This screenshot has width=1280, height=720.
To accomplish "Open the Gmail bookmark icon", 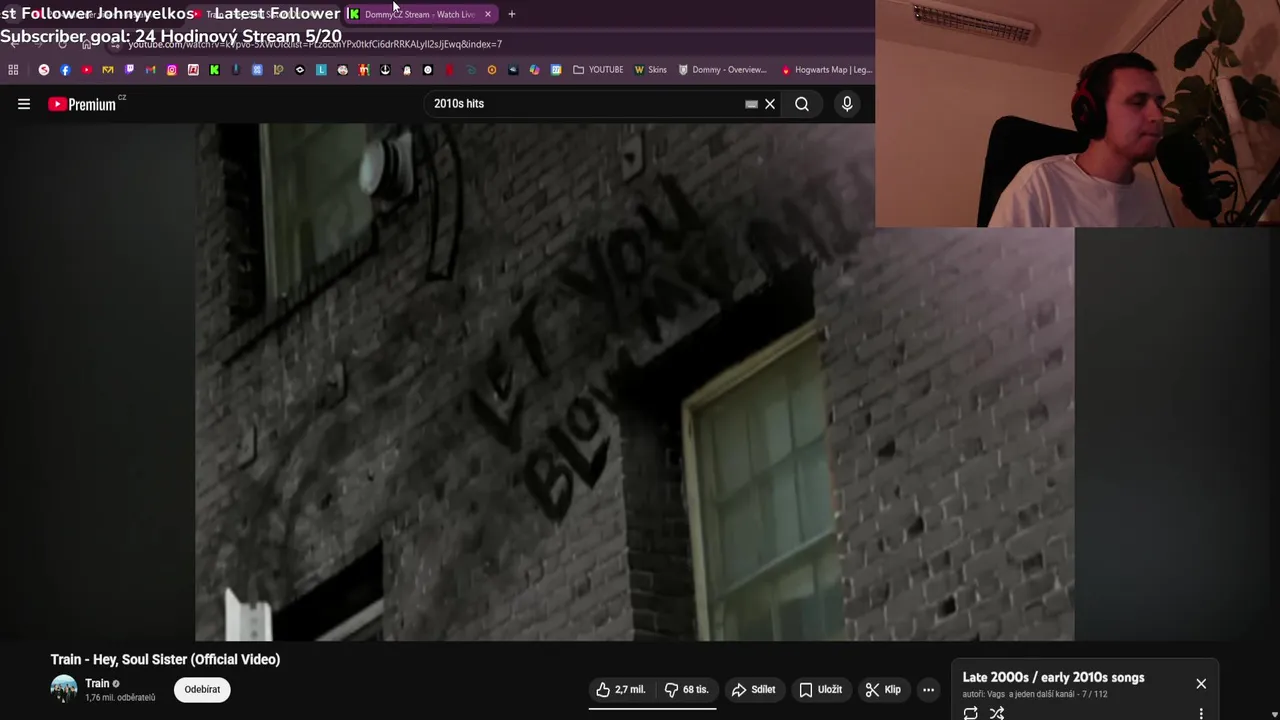I will [x=150, y=70].
